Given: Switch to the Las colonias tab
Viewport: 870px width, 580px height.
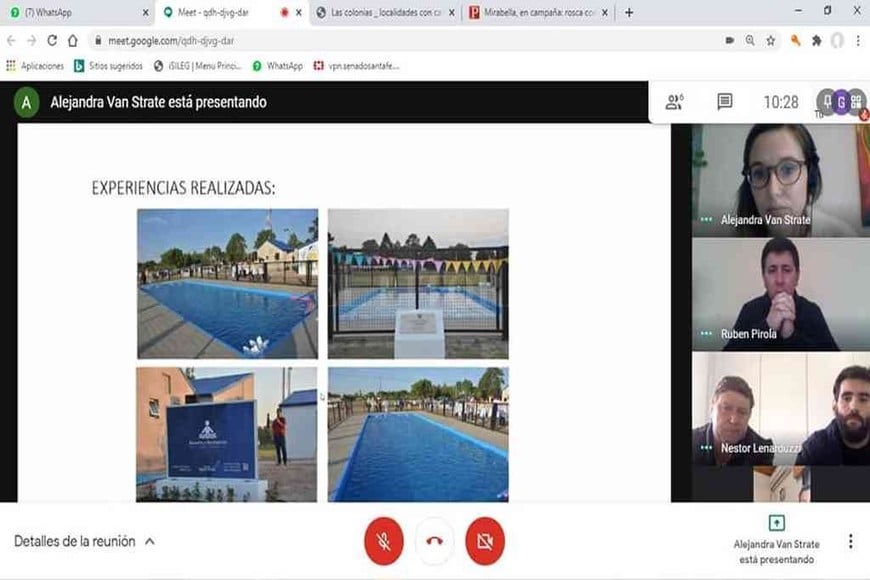Looking at the screenshot, I should [x=380, y=12].
